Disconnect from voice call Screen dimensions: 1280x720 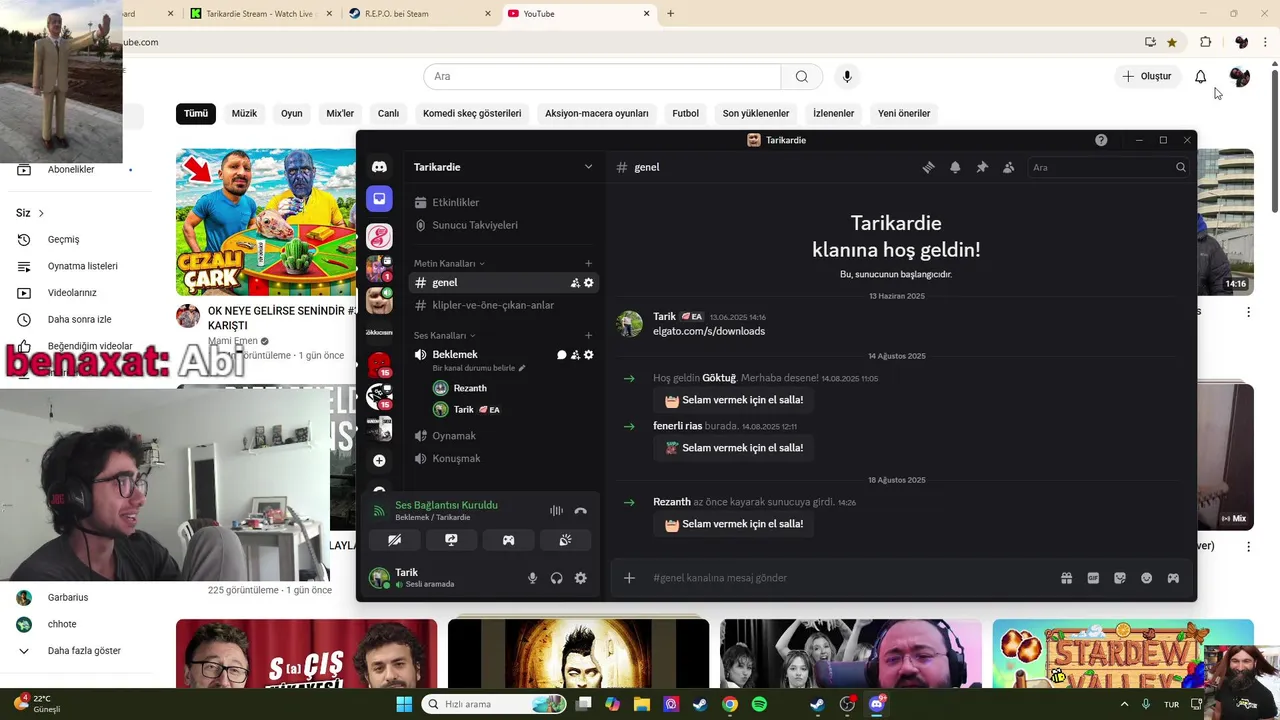580,511
